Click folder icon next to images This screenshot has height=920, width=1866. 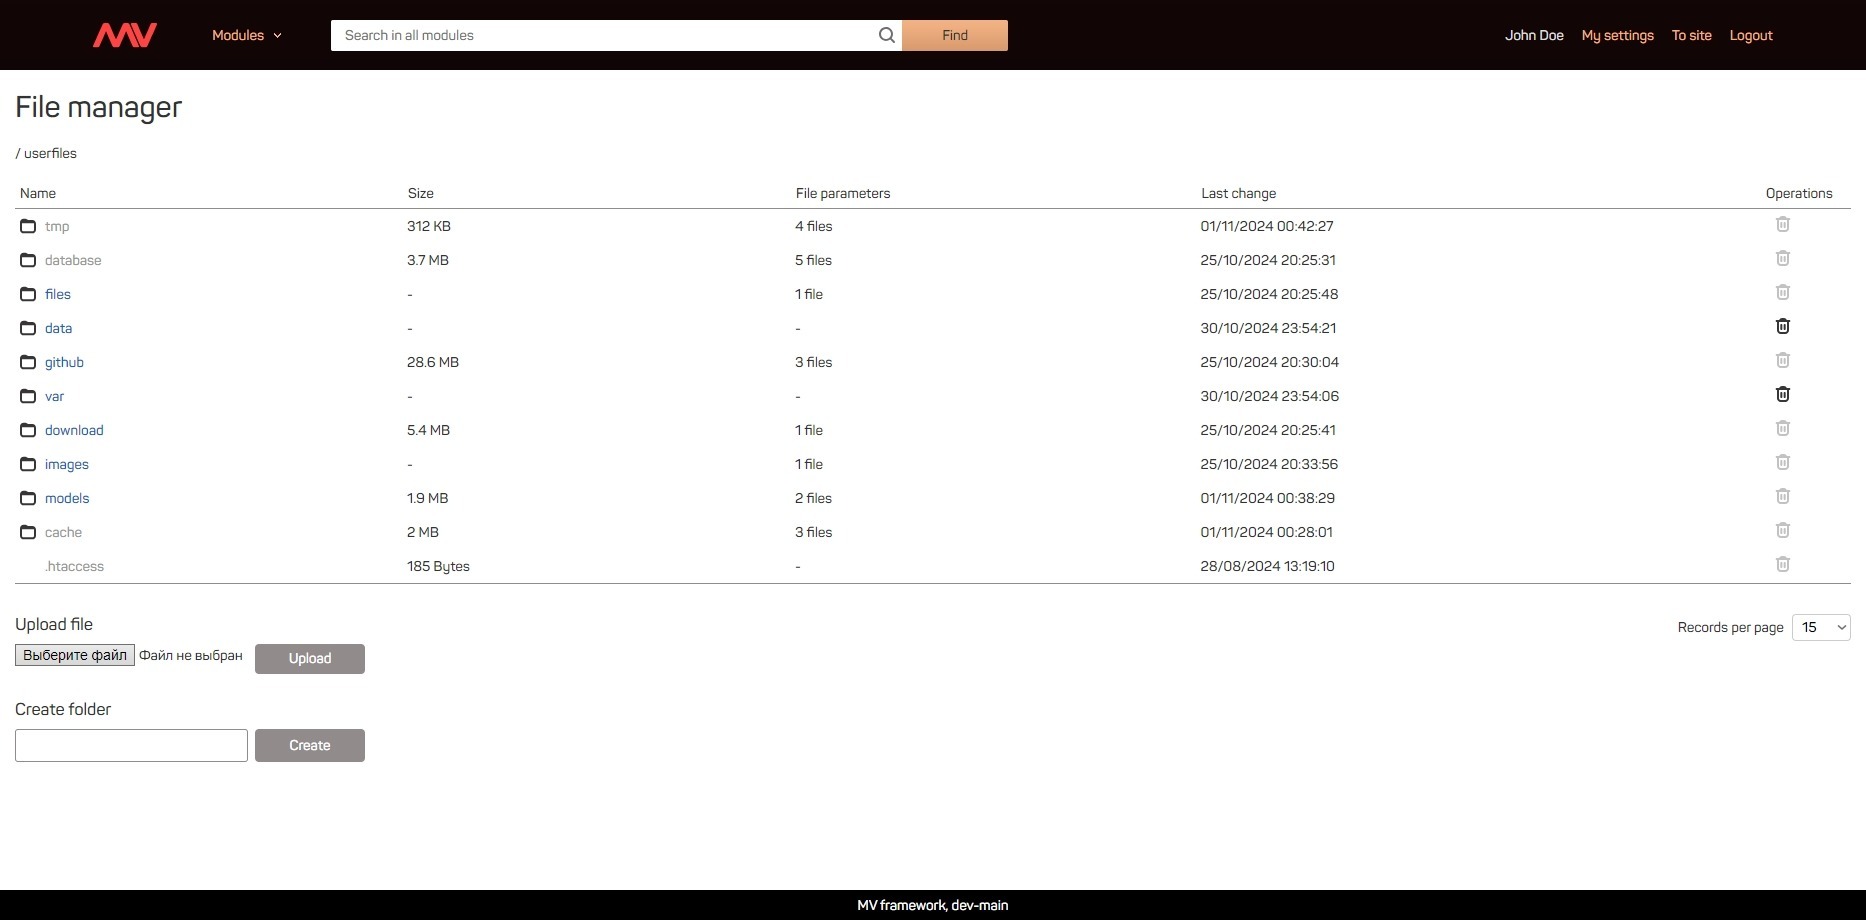tap(28, 464)
